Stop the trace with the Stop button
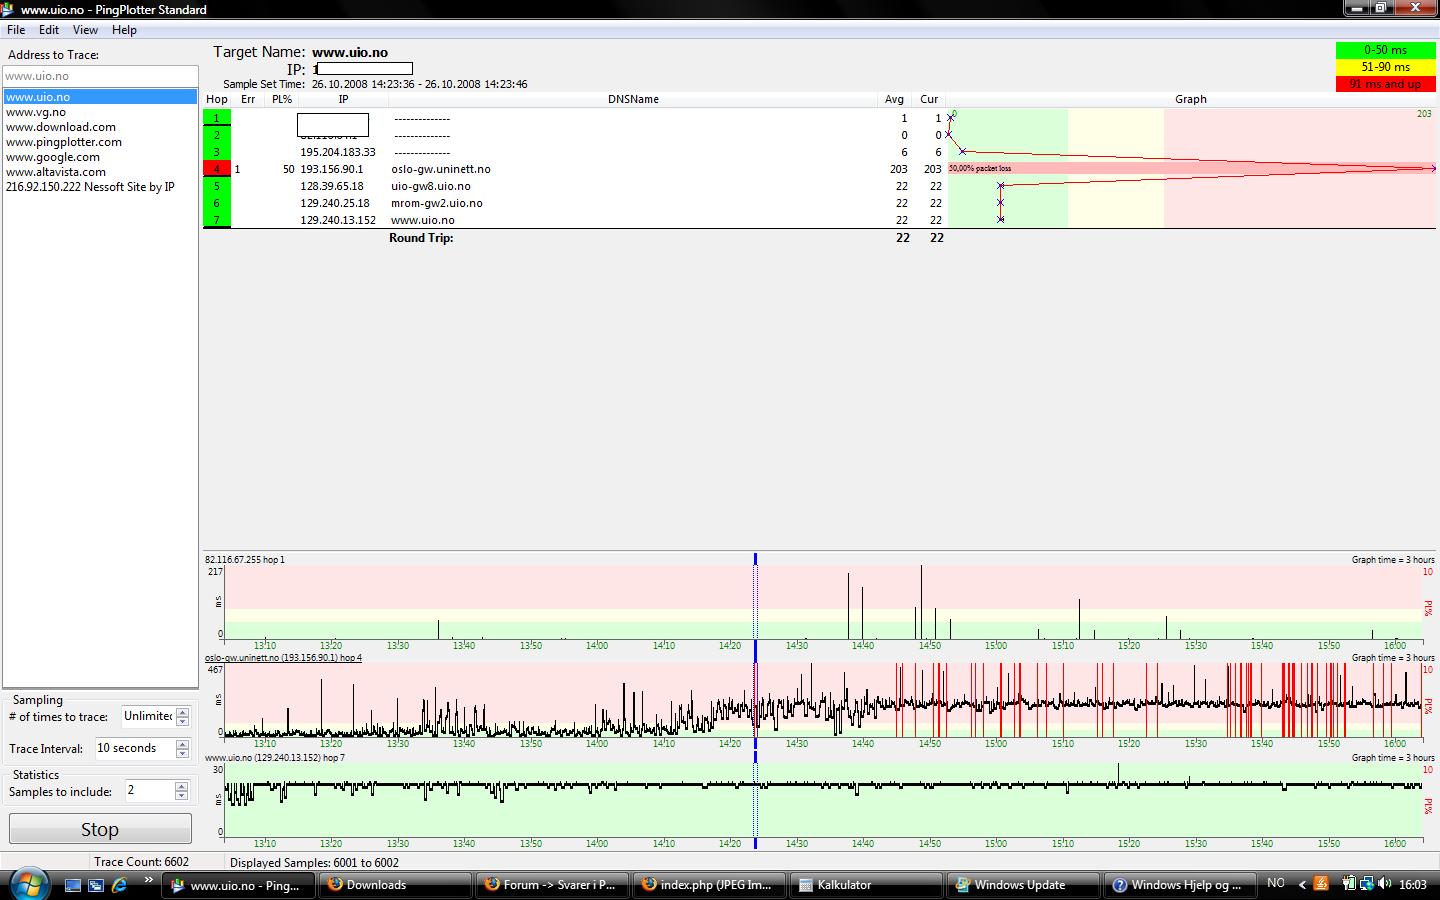This screenshot has width=1440, height=900. click(100, 829)
